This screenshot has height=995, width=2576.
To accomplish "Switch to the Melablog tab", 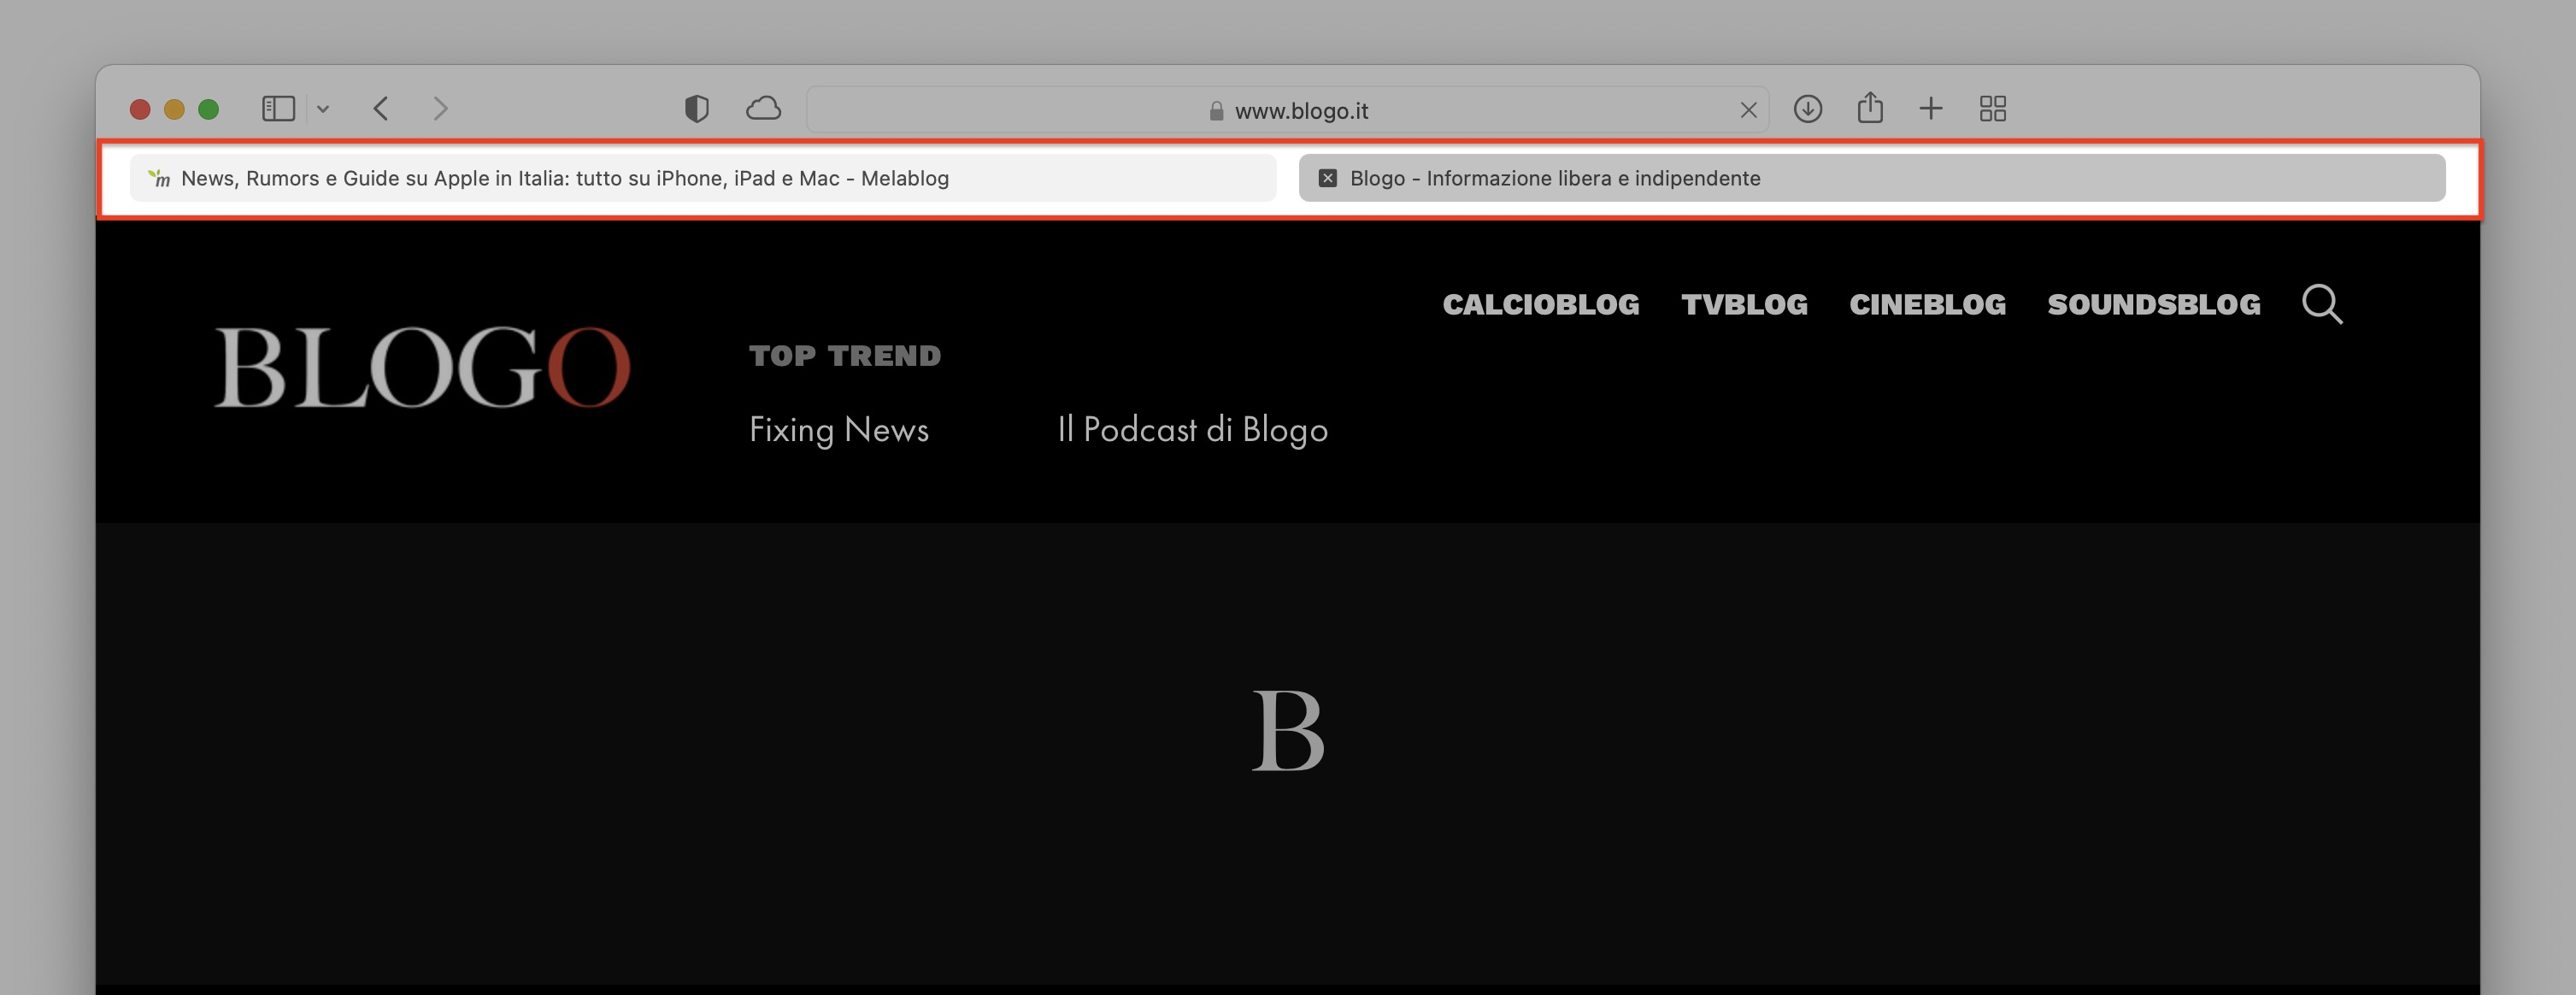I will pos(703,178).
